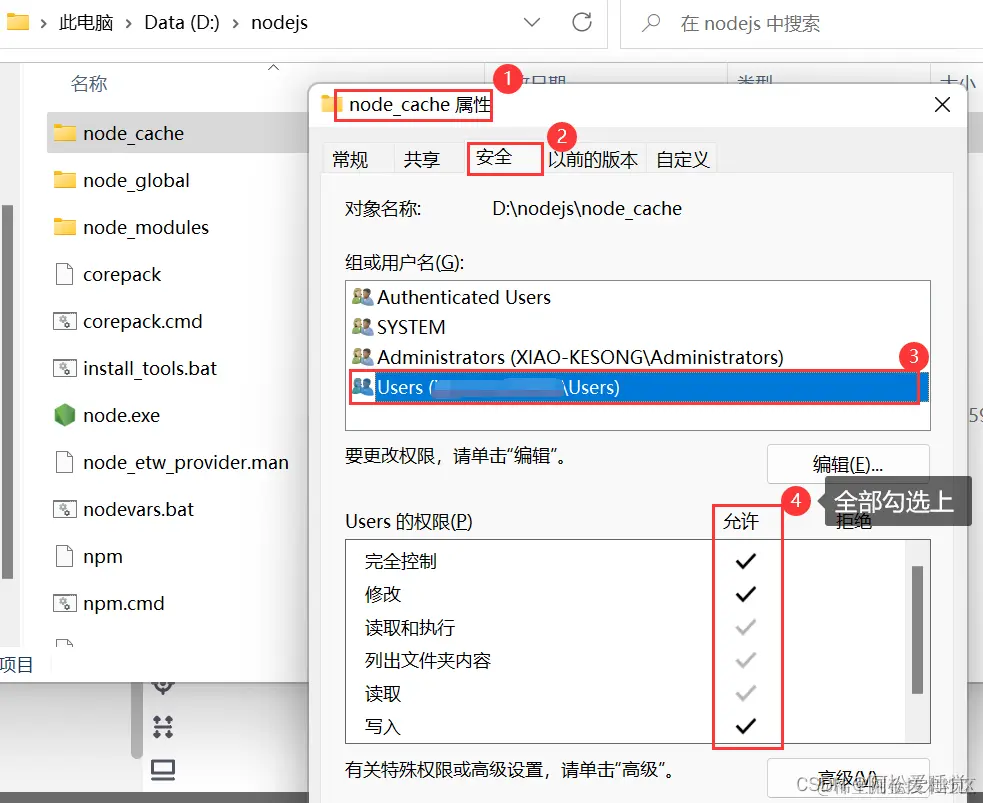Click the 修改 permission row

coord(627,594)
